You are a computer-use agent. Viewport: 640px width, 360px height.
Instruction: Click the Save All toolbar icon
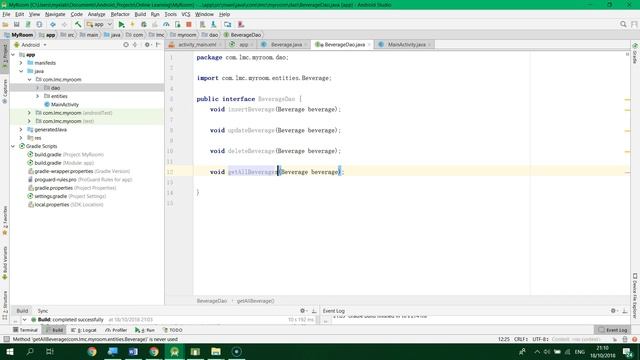point(17,24)
